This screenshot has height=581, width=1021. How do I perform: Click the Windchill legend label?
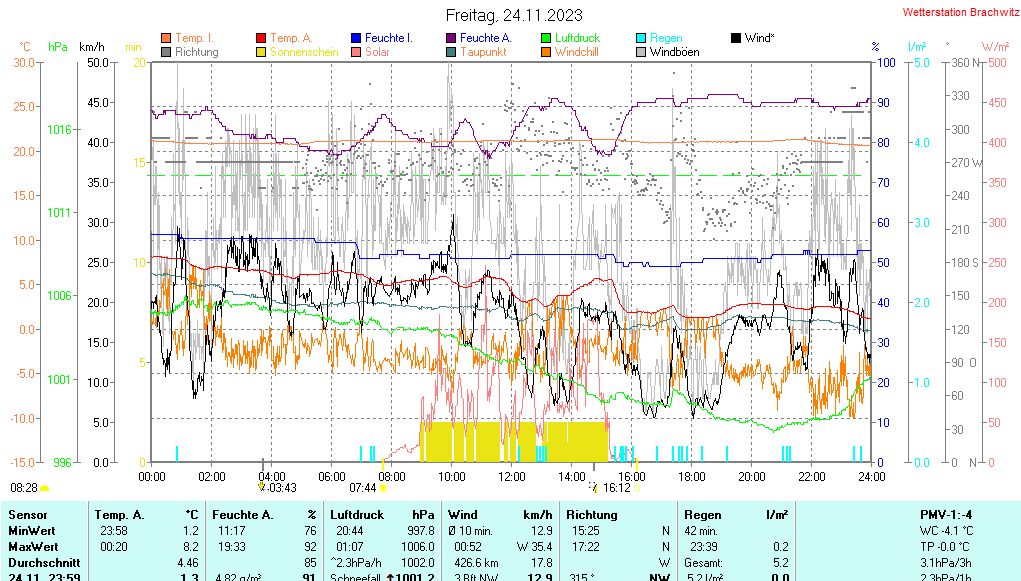(576, 52)
